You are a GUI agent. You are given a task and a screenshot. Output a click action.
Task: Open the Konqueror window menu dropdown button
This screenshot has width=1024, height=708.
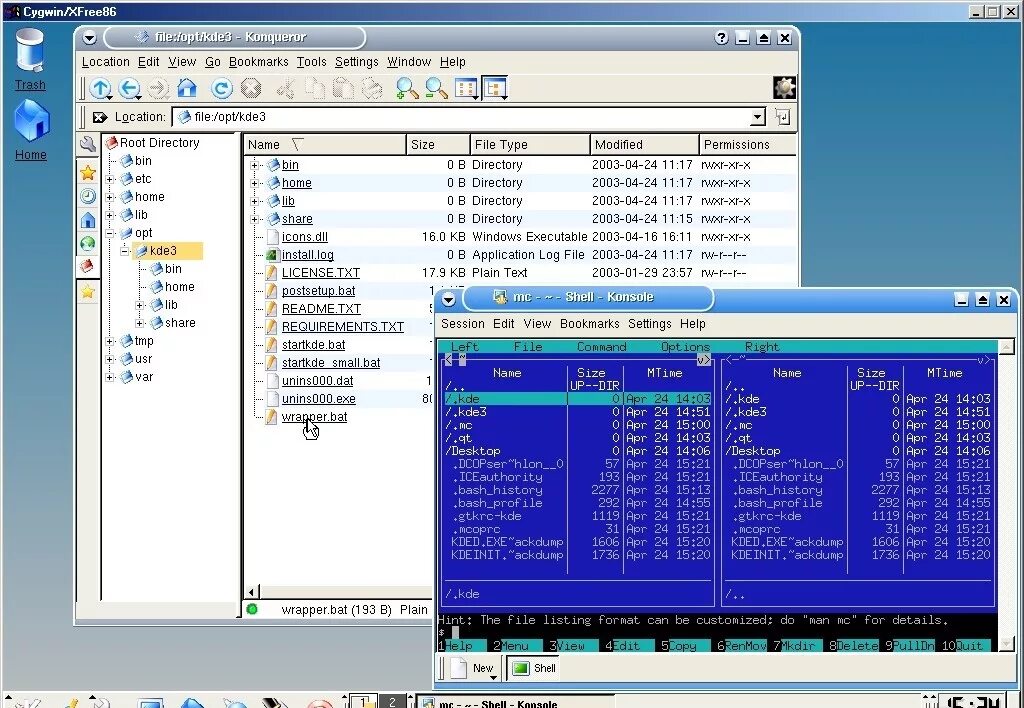(89, 38)
